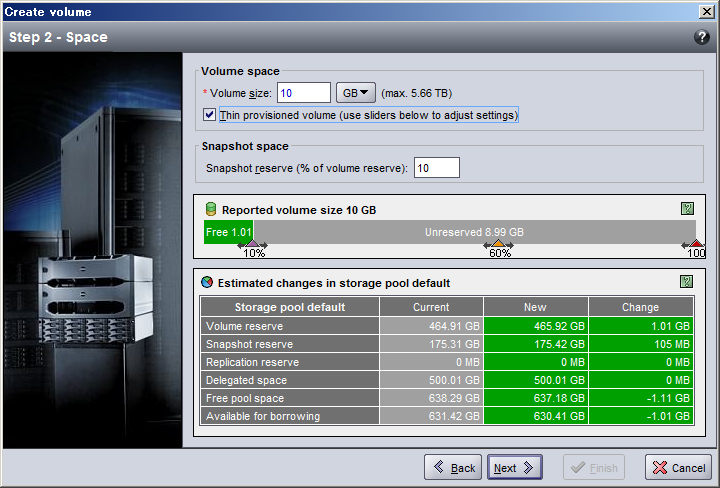Open the help question mark in header
The width and height of the screenshot is (720, 488).
point(702,37)
